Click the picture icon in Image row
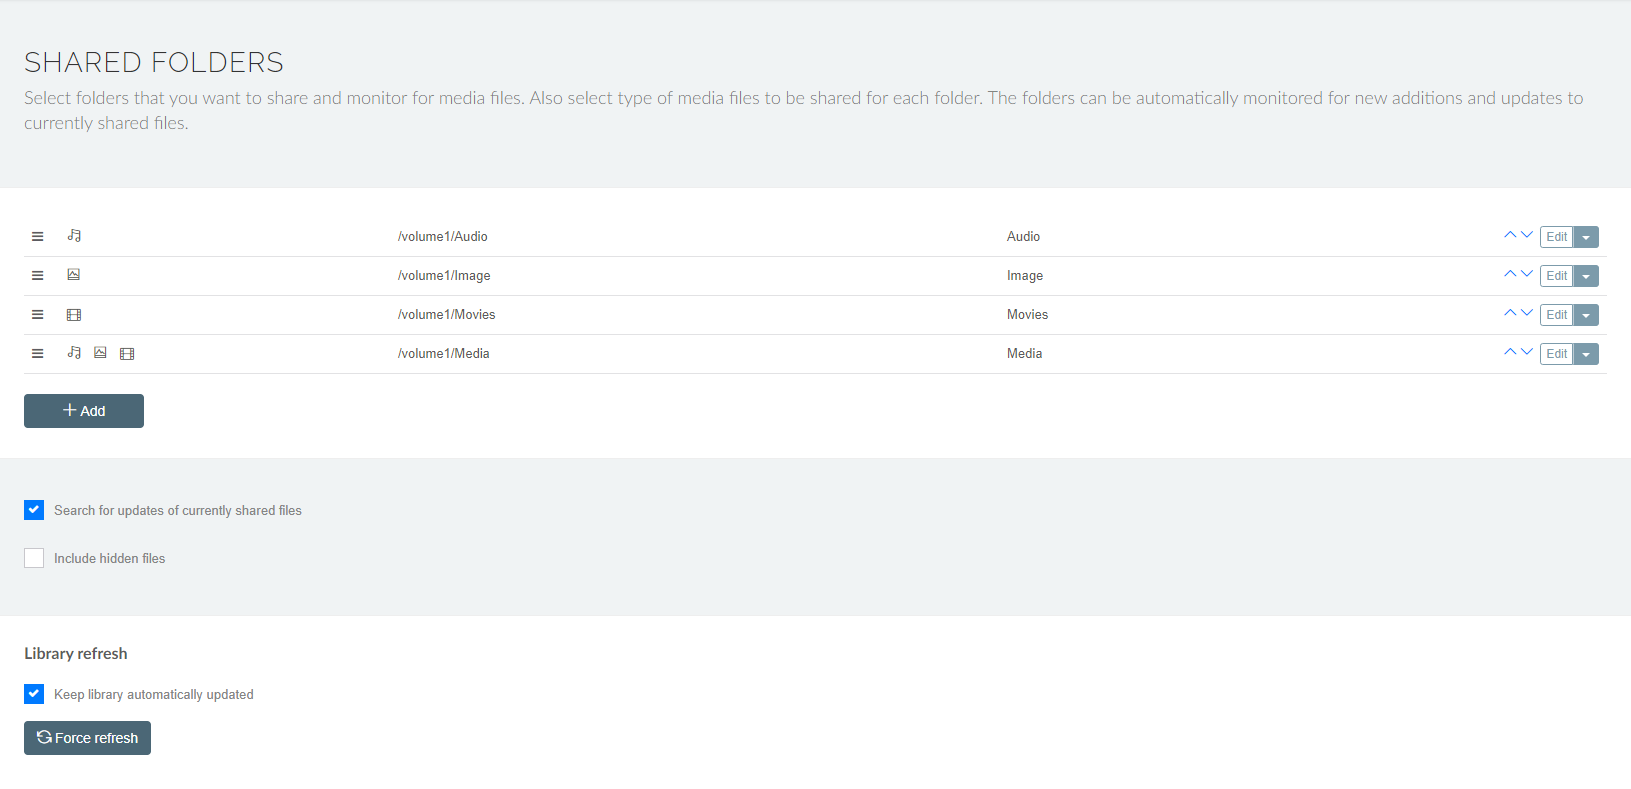Screen dimensions: 1631x789 tap(74, 275)
